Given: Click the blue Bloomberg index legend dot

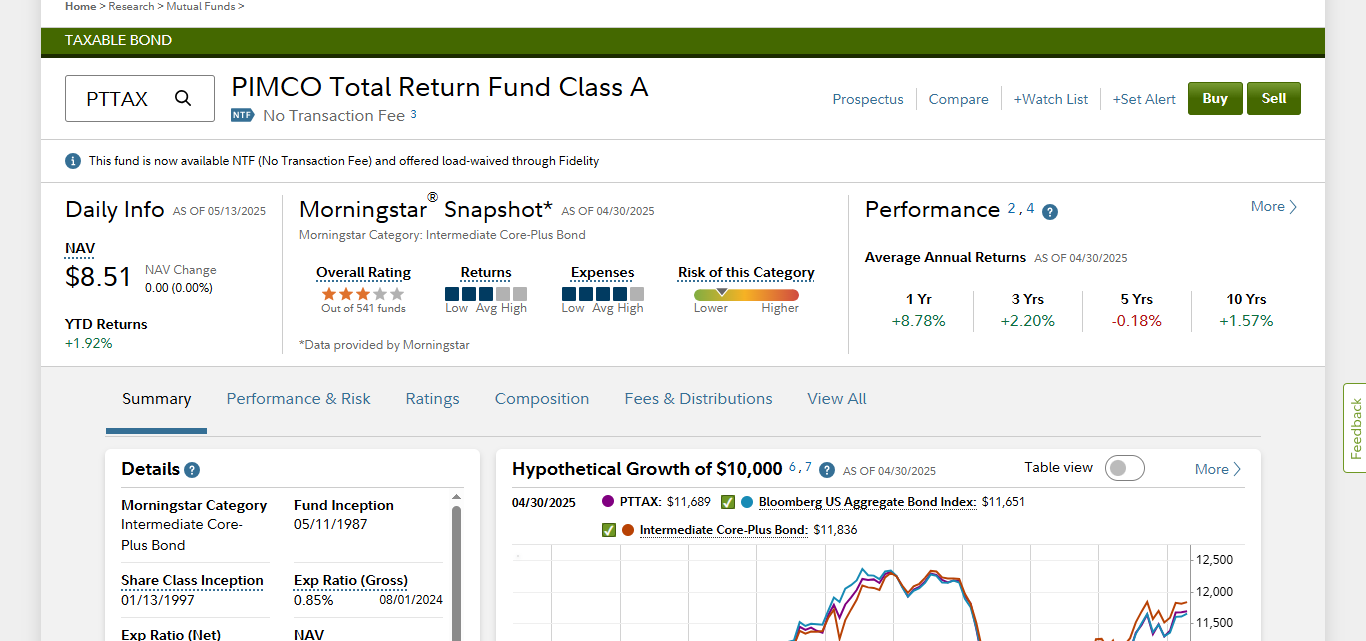Looking at the screenshot, I should pyautogui.click(x=747, y=502).
